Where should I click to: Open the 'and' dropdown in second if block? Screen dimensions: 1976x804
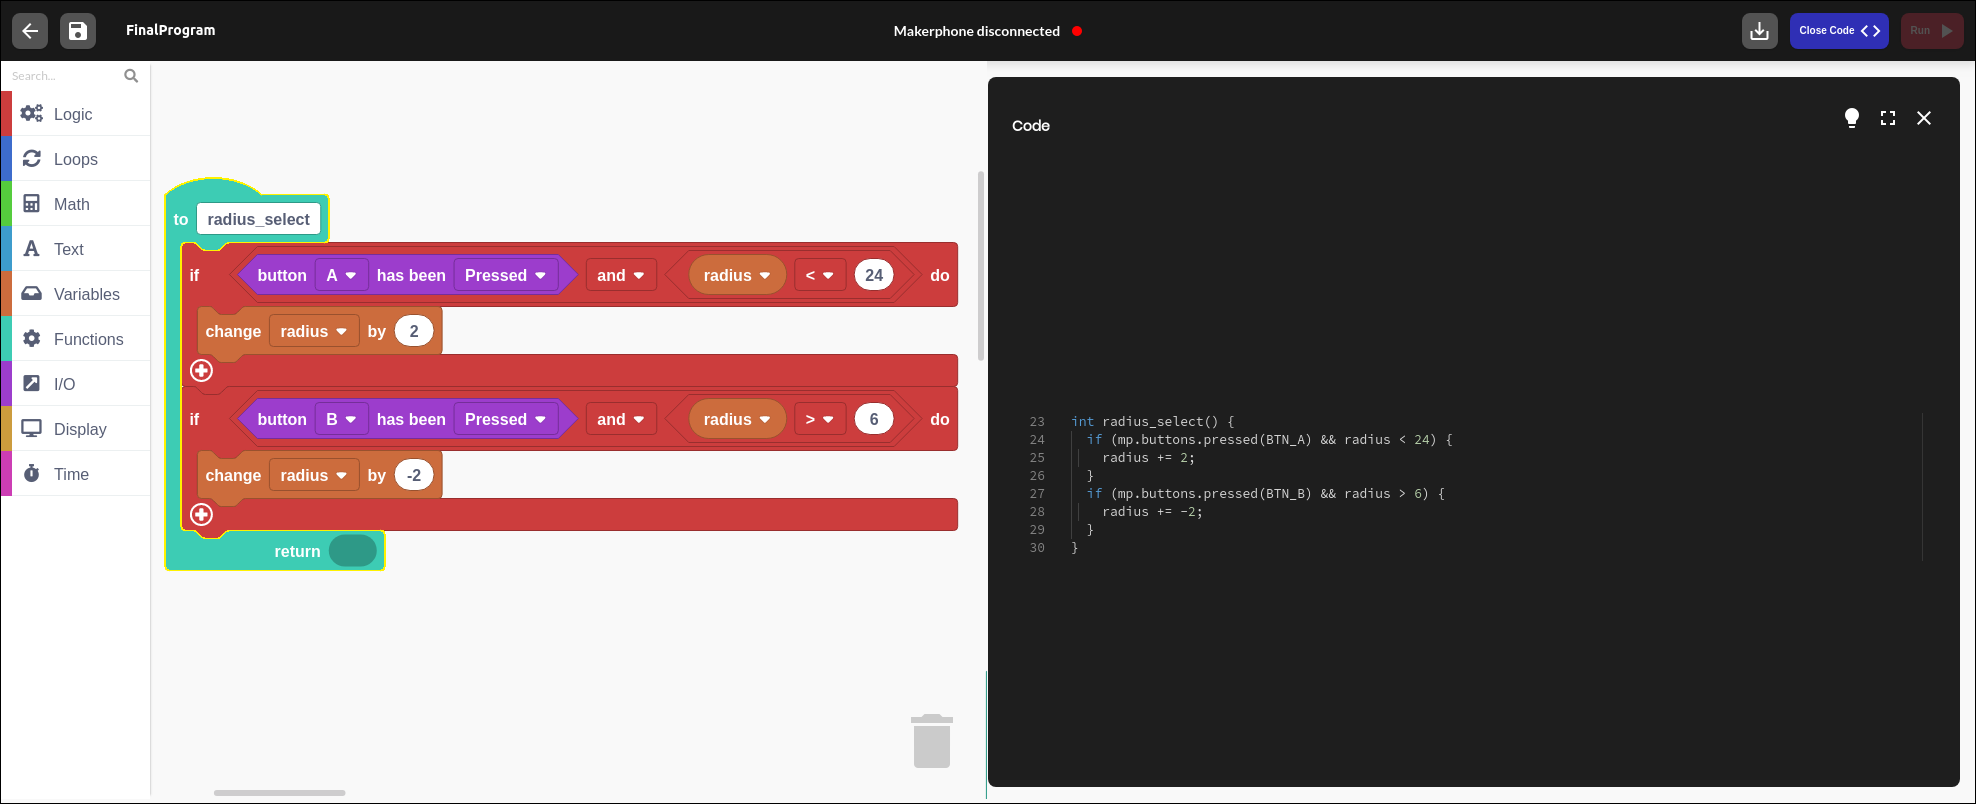tap(621, 419)
